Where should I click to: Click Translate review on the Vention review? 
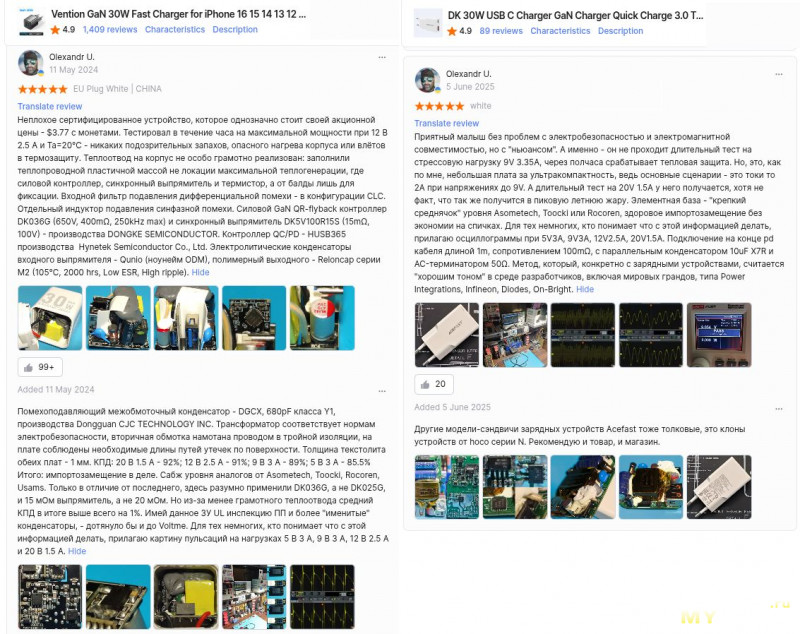[49, 107]
